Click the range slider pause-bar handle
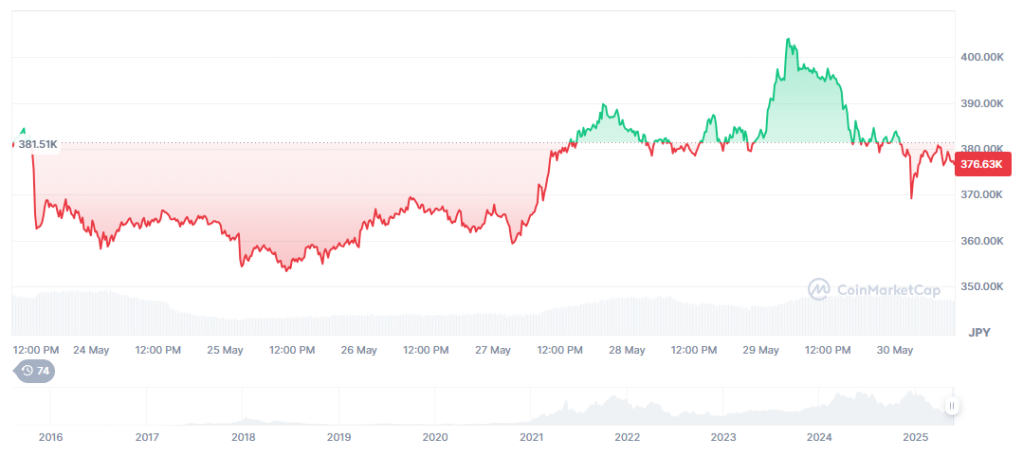Screen dimensions: 1023x457 tap(952, 405)
